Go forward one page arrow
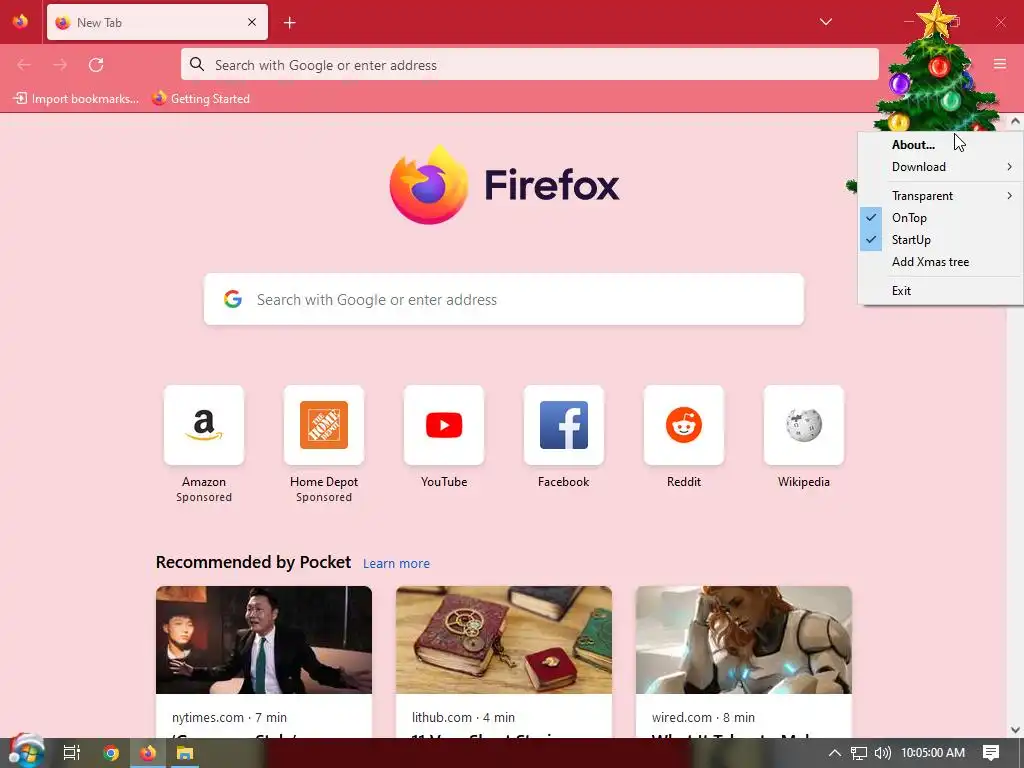Image resolution: width=1024 pixels, height=768 pixels. tap(60, 65)
